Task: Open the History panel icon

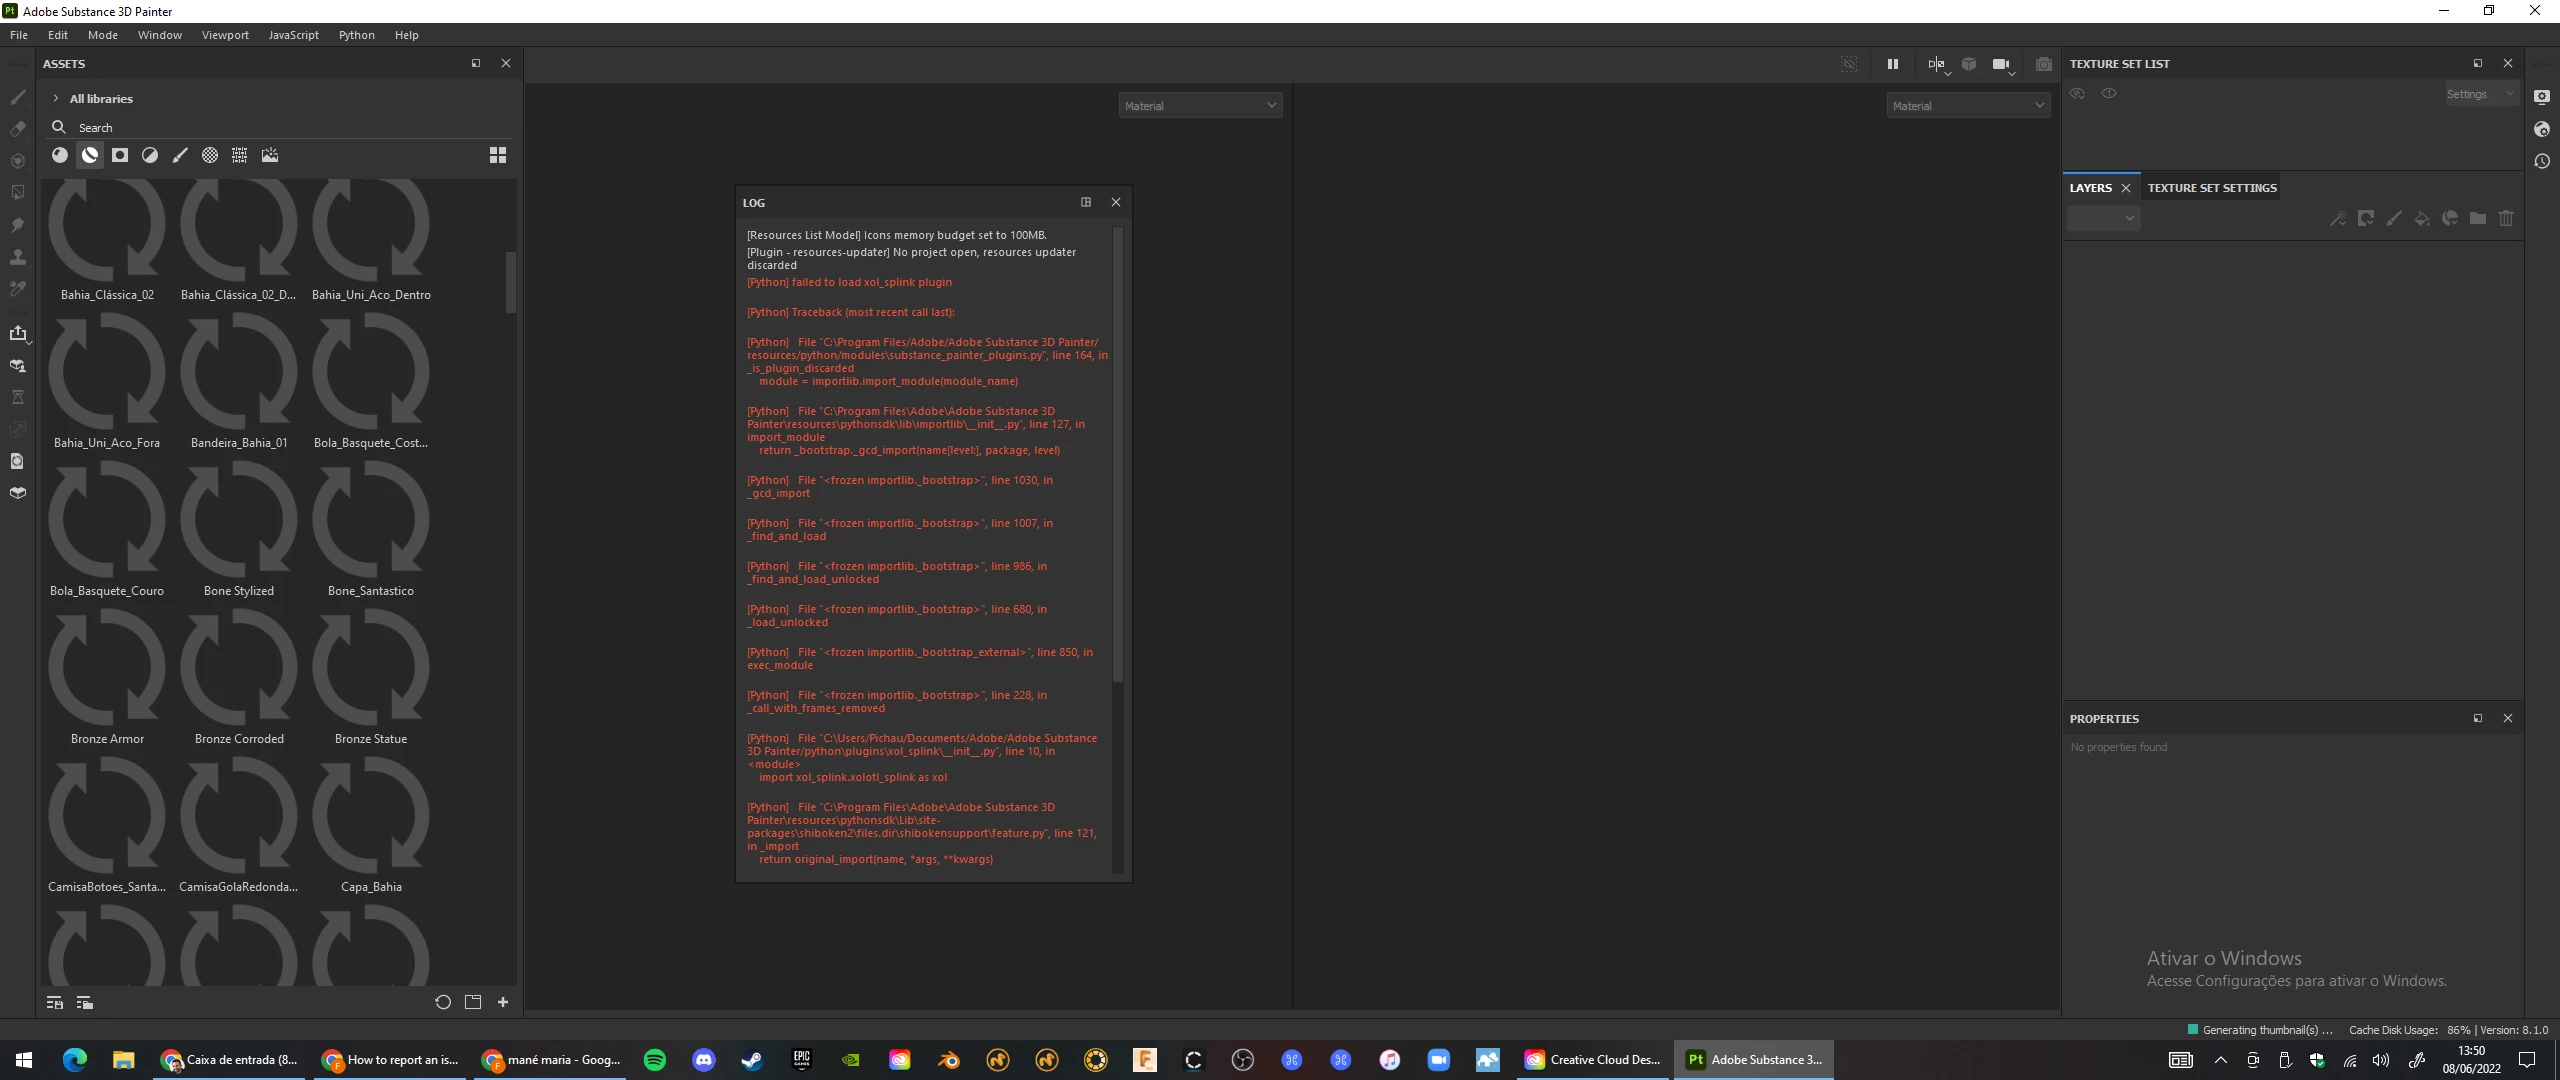Action: point(2542,161)
